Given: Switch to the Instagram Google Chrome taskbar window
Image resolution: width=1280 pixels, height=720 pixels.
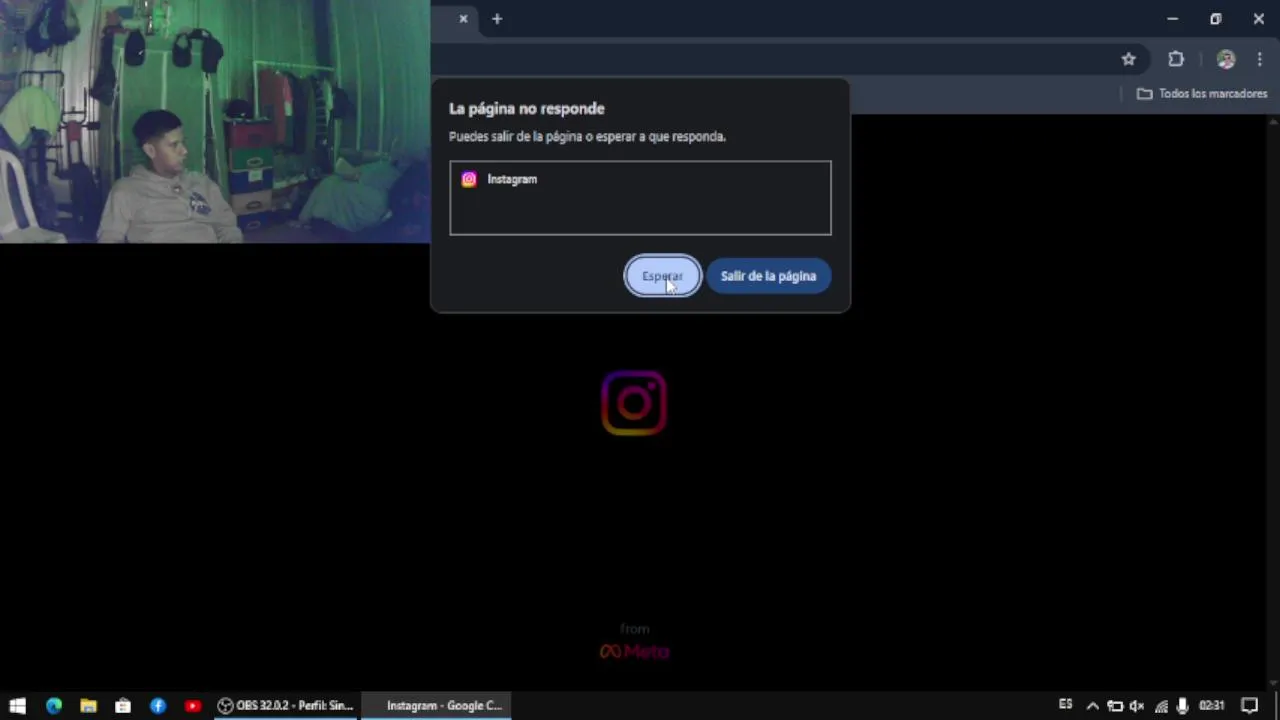Looking at the screenshot, I should point(436,705).
